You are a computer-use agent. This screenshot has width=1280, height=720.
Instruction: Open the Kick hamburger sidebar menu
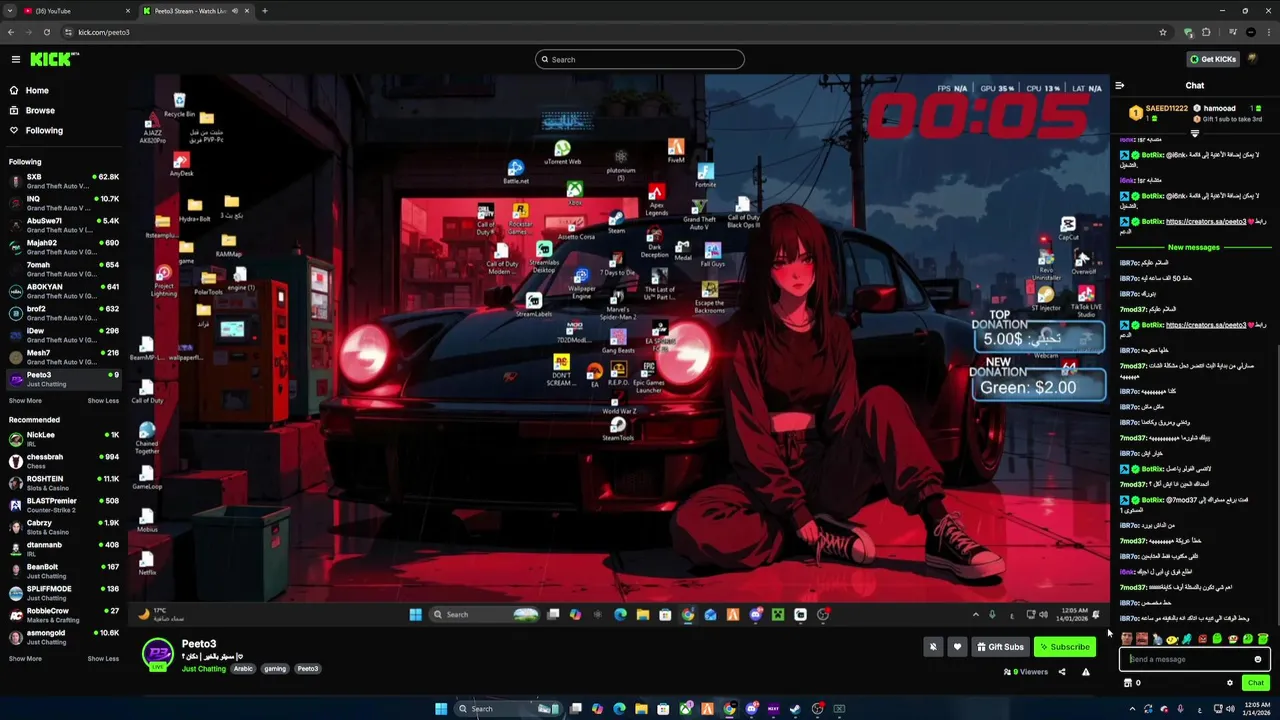tap(15, 59)
